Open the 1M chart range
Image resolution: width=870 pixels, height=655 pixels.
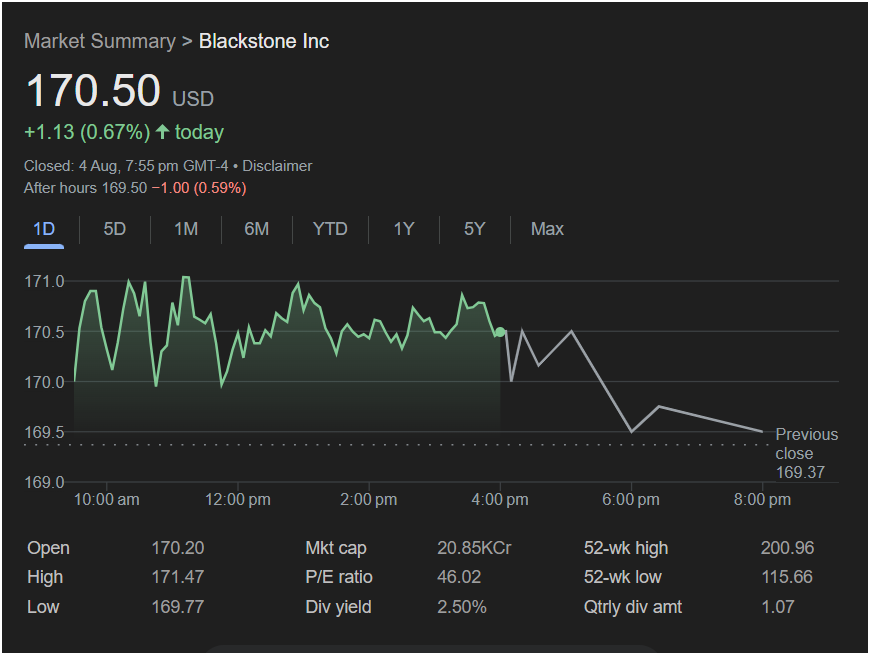(186, 229)
